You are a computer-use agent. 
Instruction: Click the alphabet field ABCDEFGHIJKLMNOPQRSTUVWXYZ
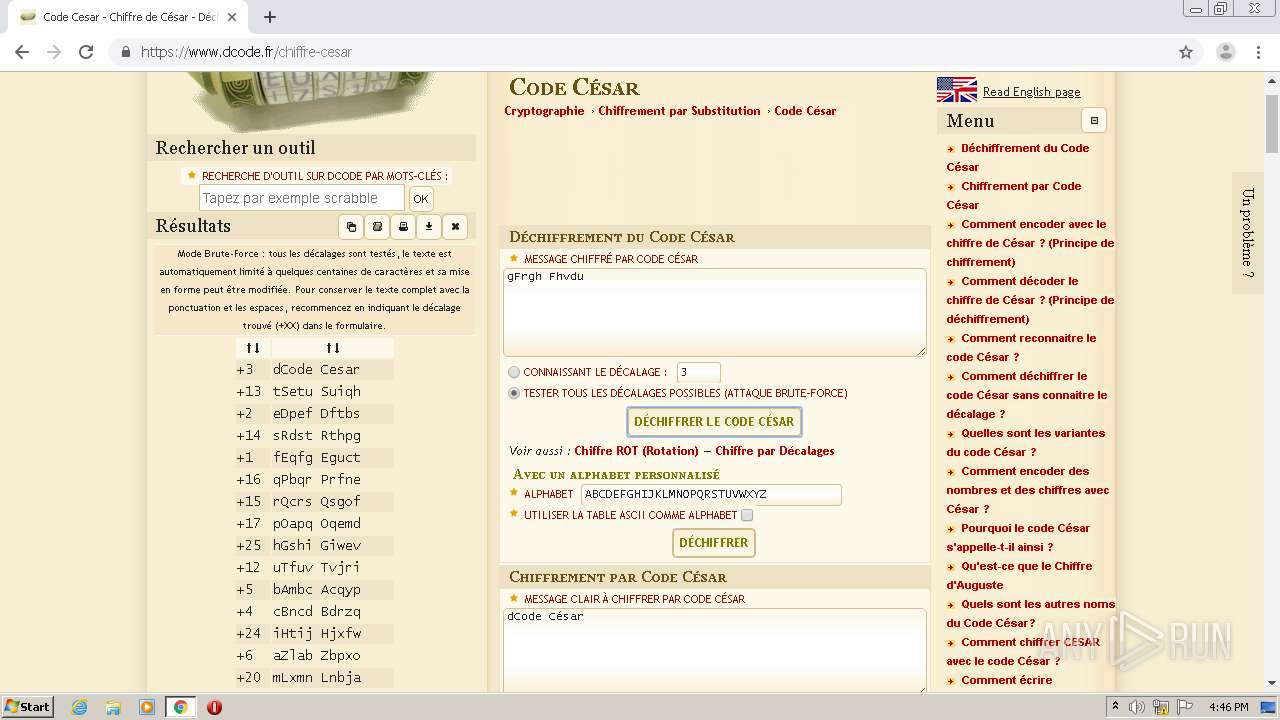coord(711,494)
